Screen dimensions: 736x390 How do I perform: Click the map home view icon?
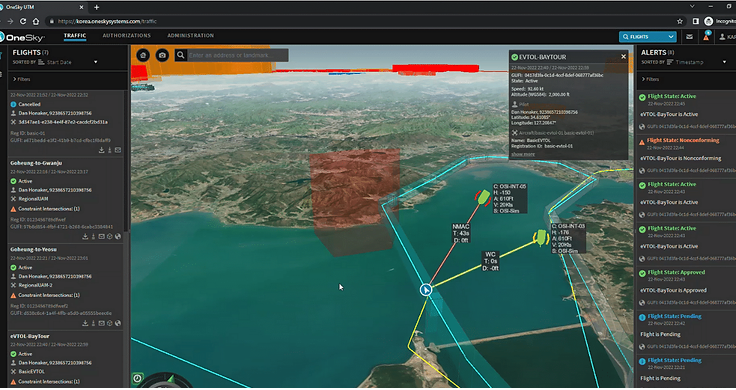coord(143,55)
